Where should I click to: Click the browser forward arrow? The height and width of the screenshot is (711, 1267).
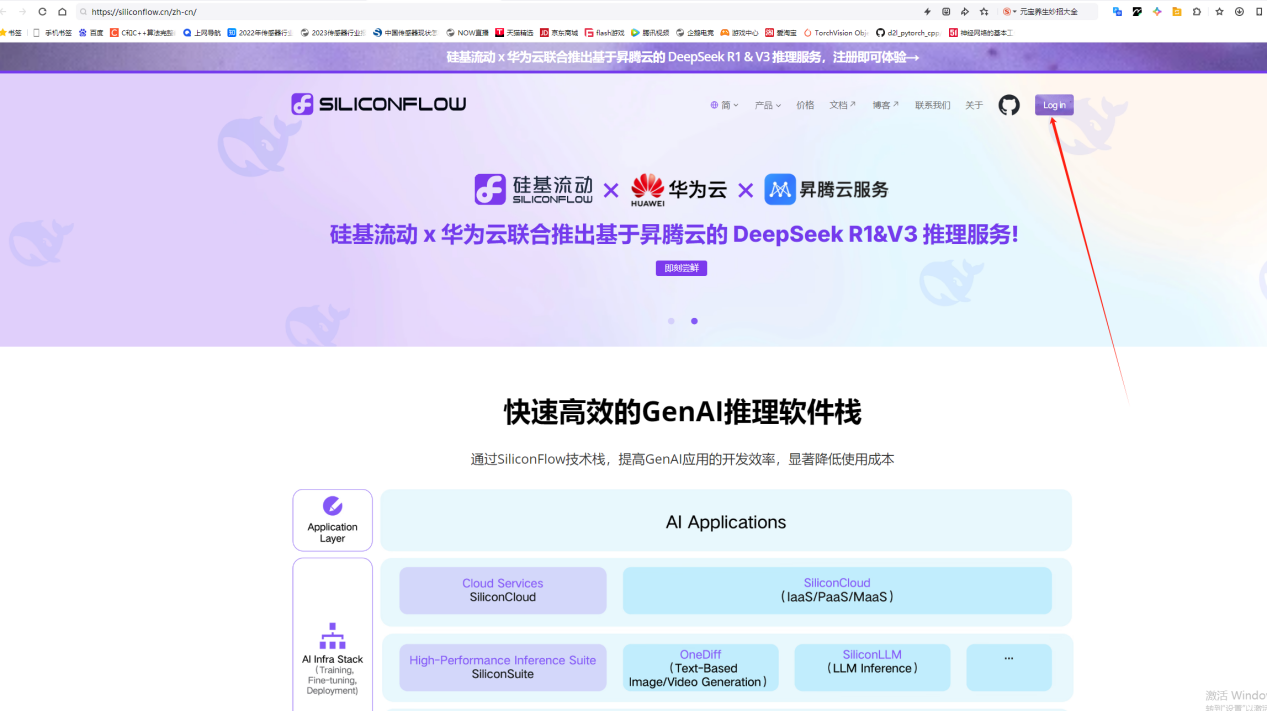pyautogui.click(x=22, y=11)
